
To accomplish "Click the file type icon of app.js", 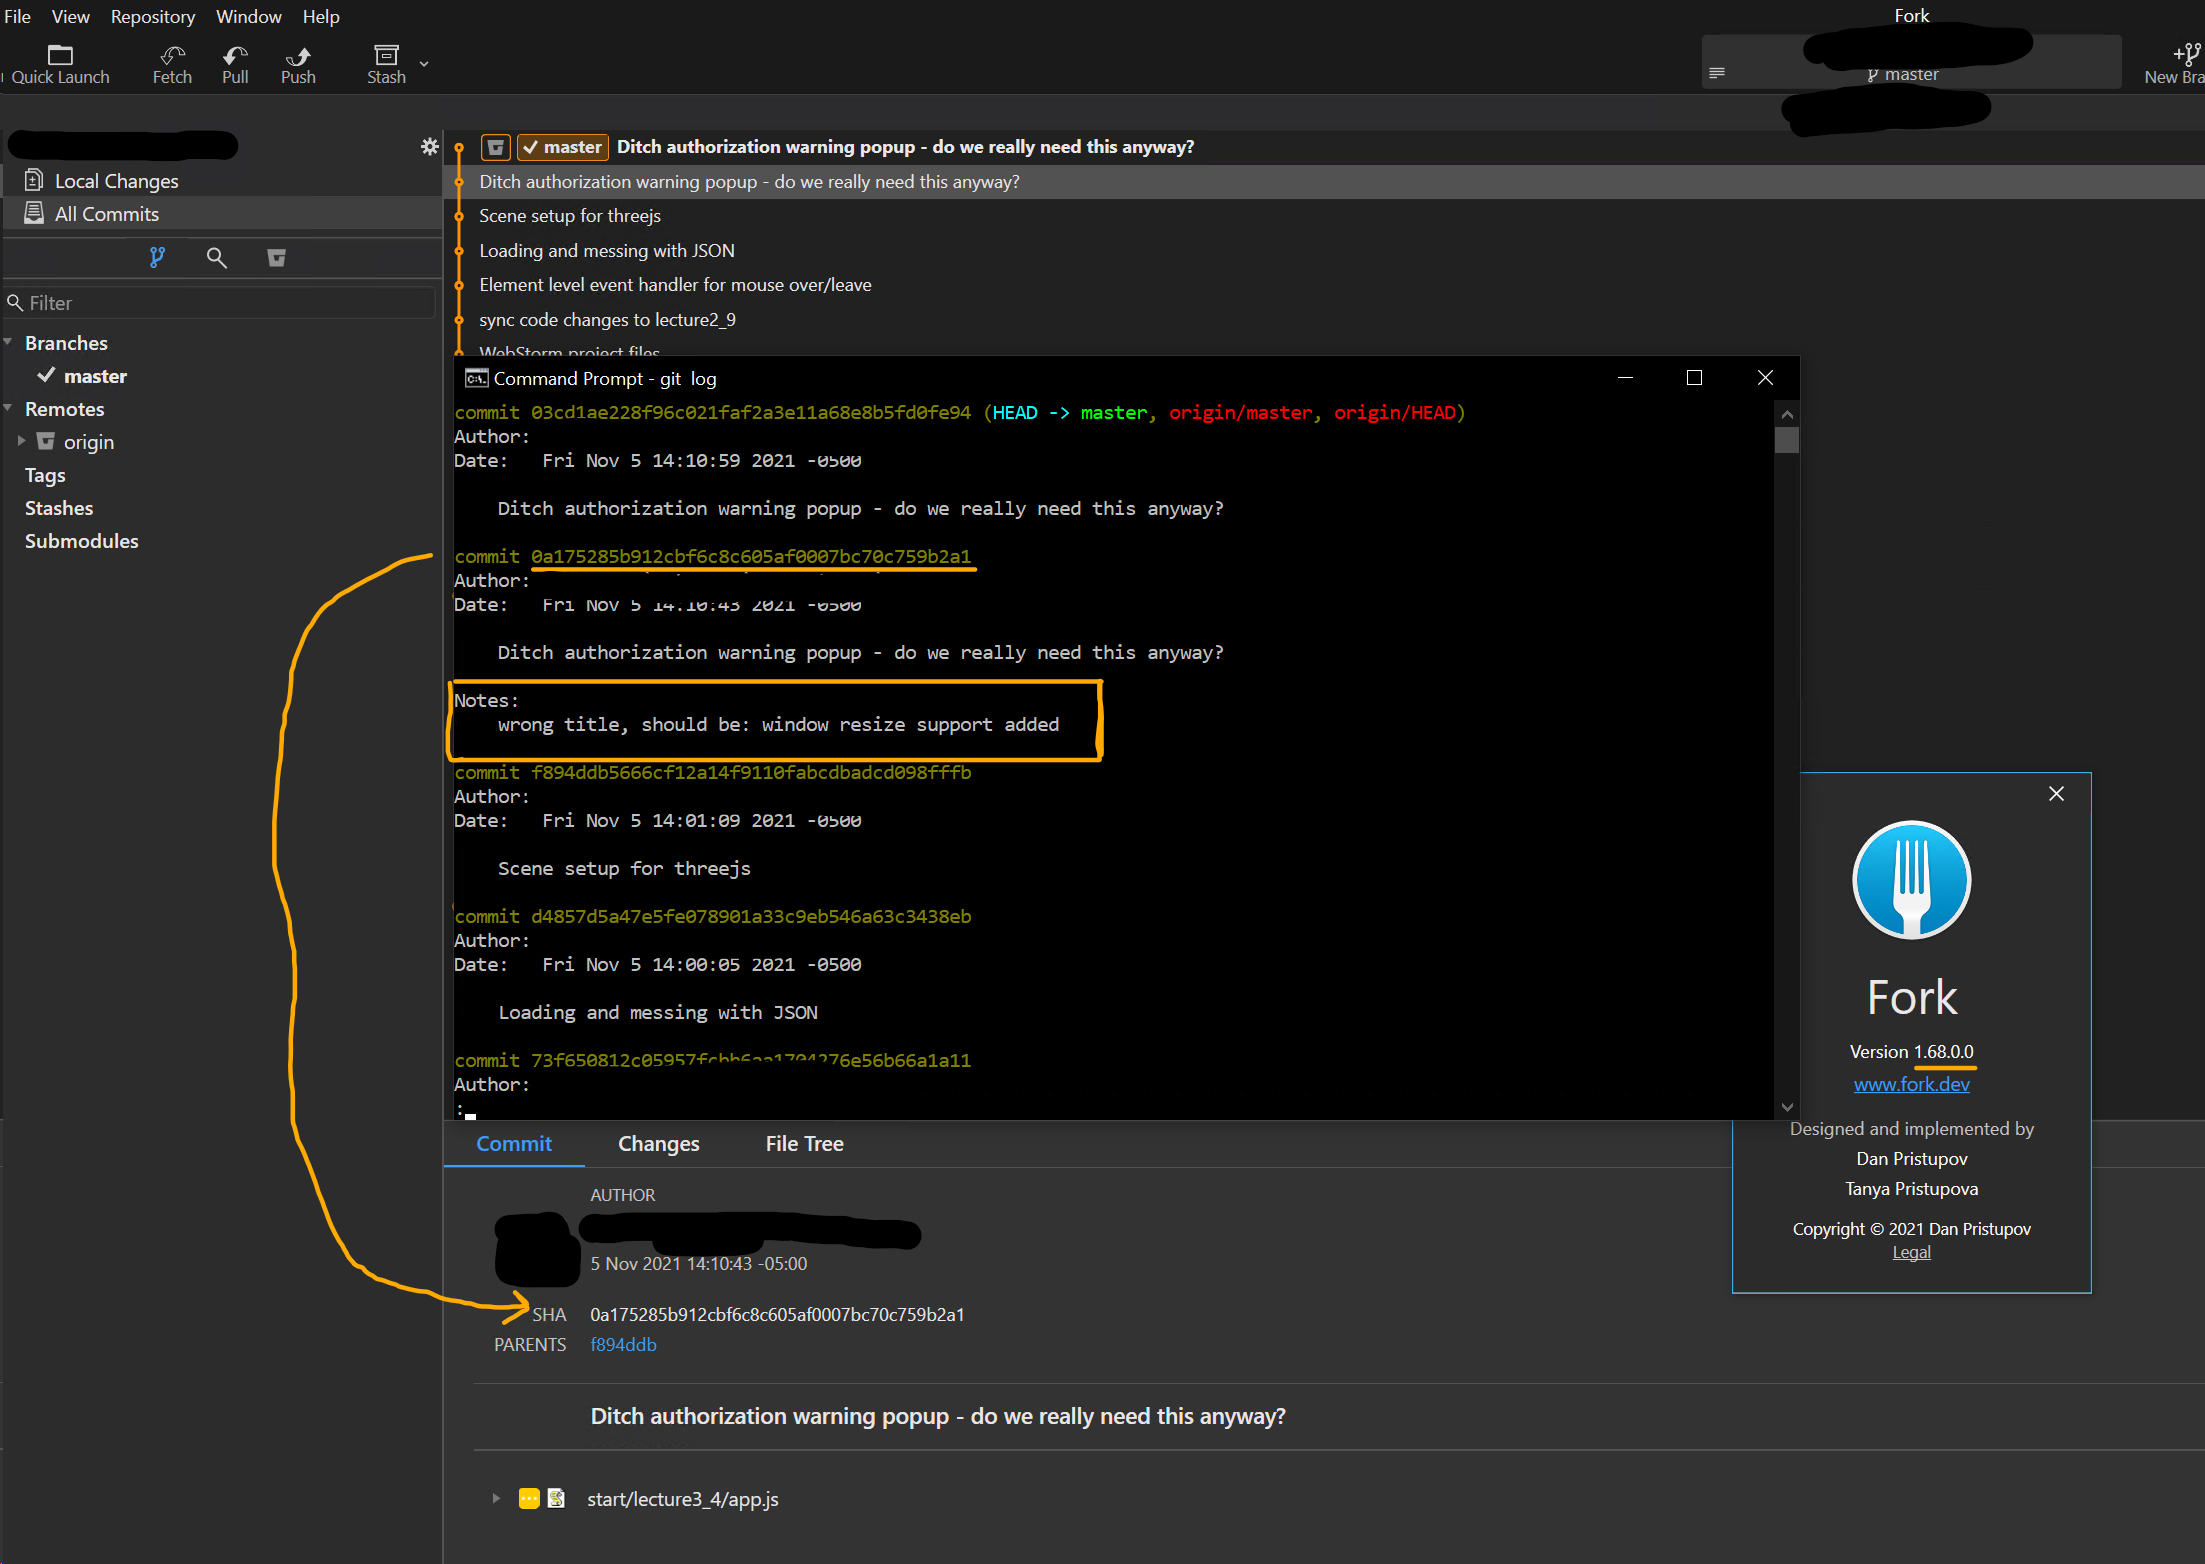I will tap(557, 1498).
